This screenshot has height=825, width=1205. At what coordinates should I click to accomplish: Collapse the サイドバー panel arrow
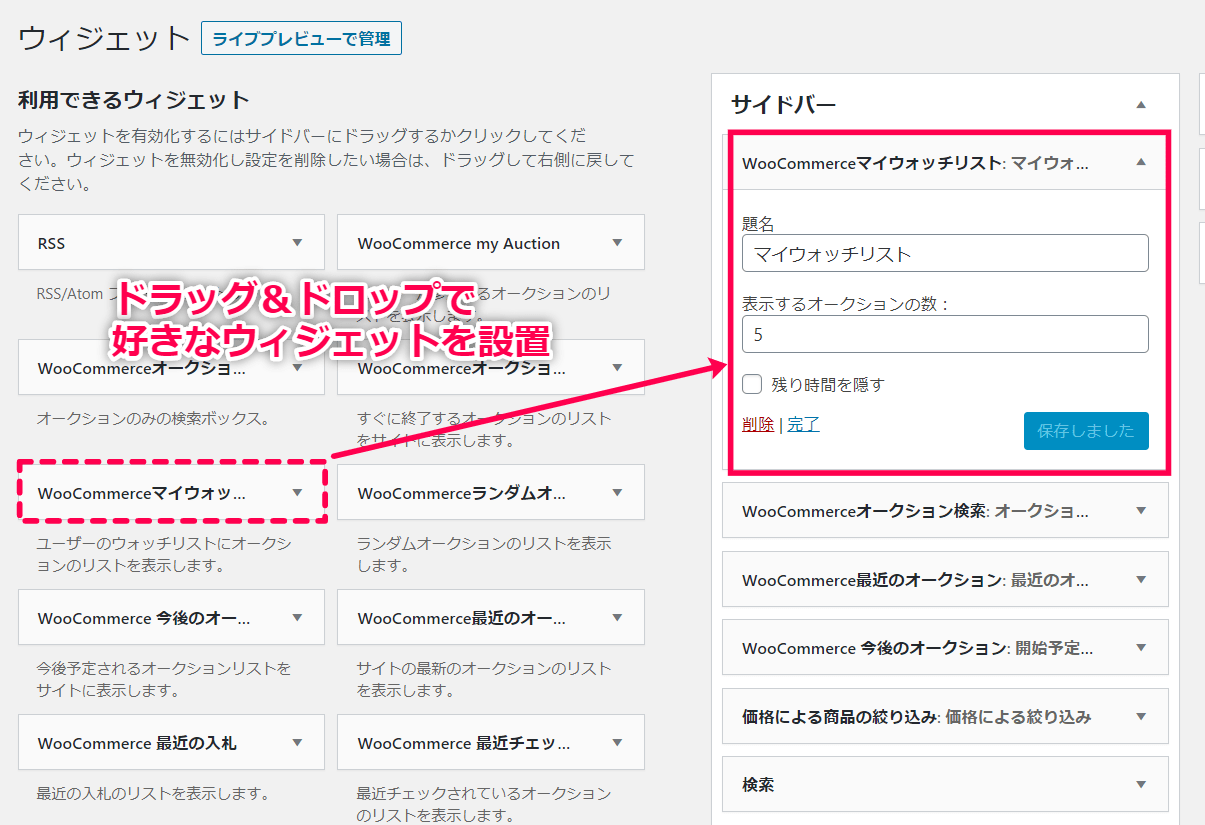pyautogui.click(x=1141, y=104)
